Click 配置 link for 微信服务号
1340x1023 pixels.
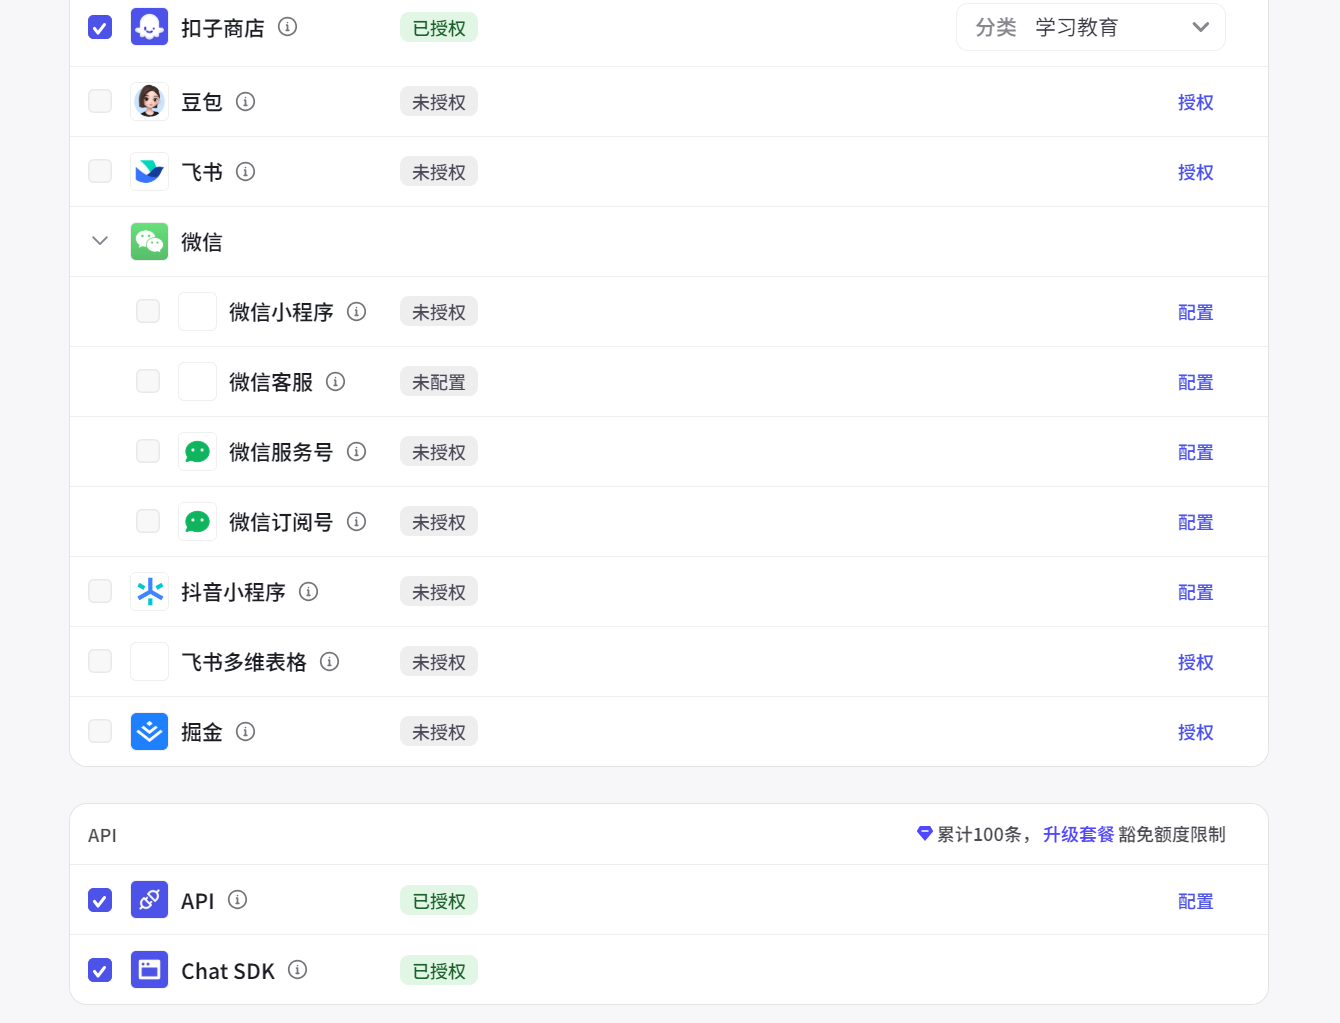(1195, 452)
